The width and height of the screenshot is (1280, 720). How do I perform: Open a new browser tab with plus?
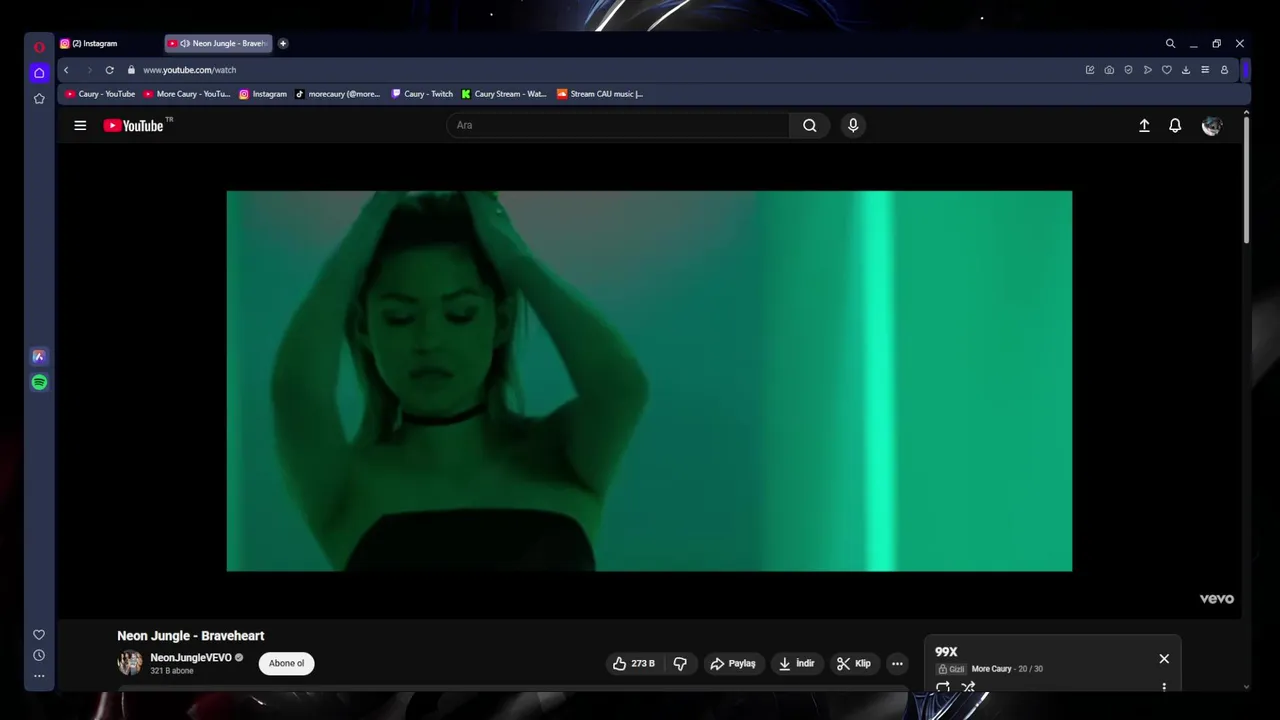(x=283, y=43)
